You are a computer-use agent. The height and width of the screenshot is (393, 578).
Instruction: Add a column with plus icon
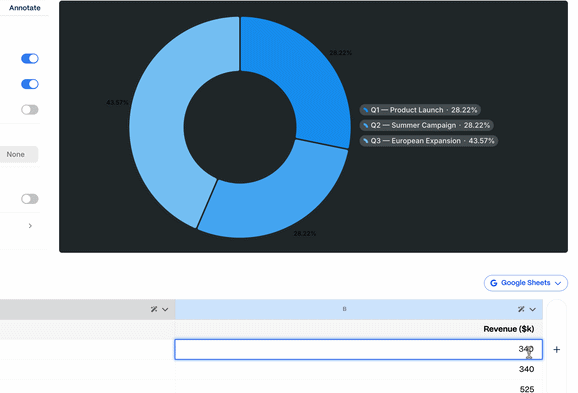click(557, 349)
